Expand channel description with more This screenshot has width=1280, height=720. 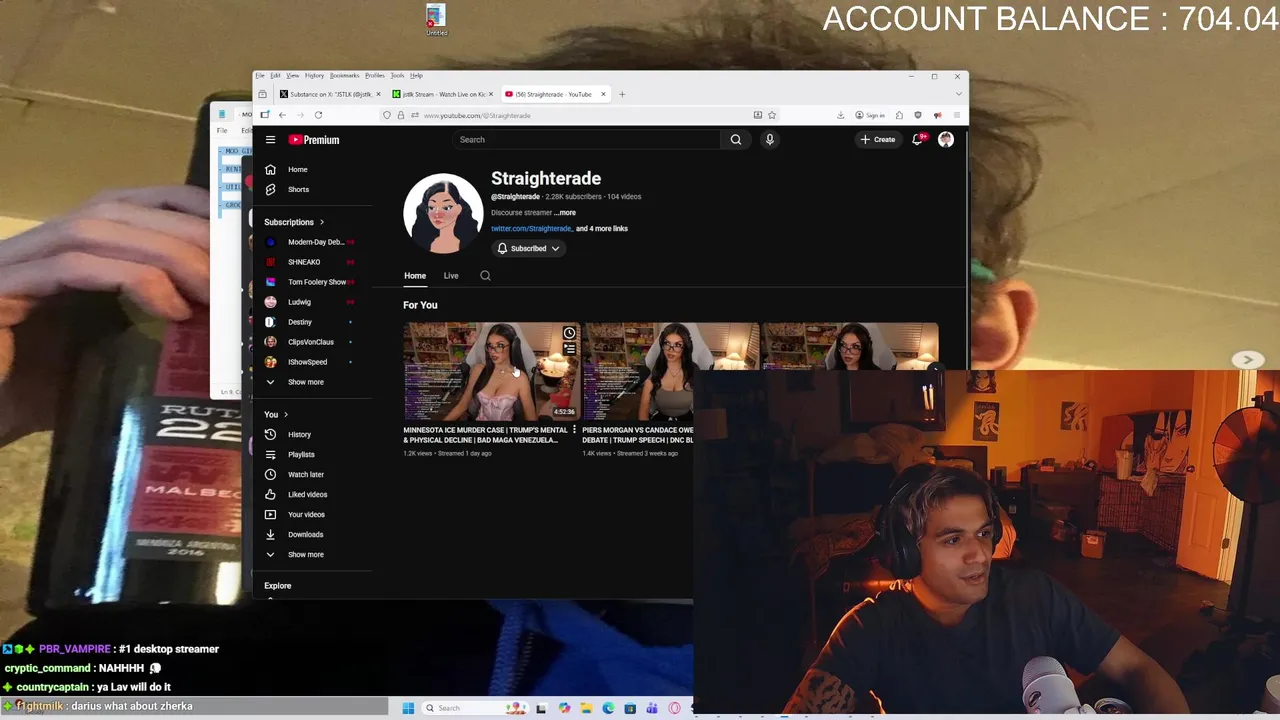(566, 213)
